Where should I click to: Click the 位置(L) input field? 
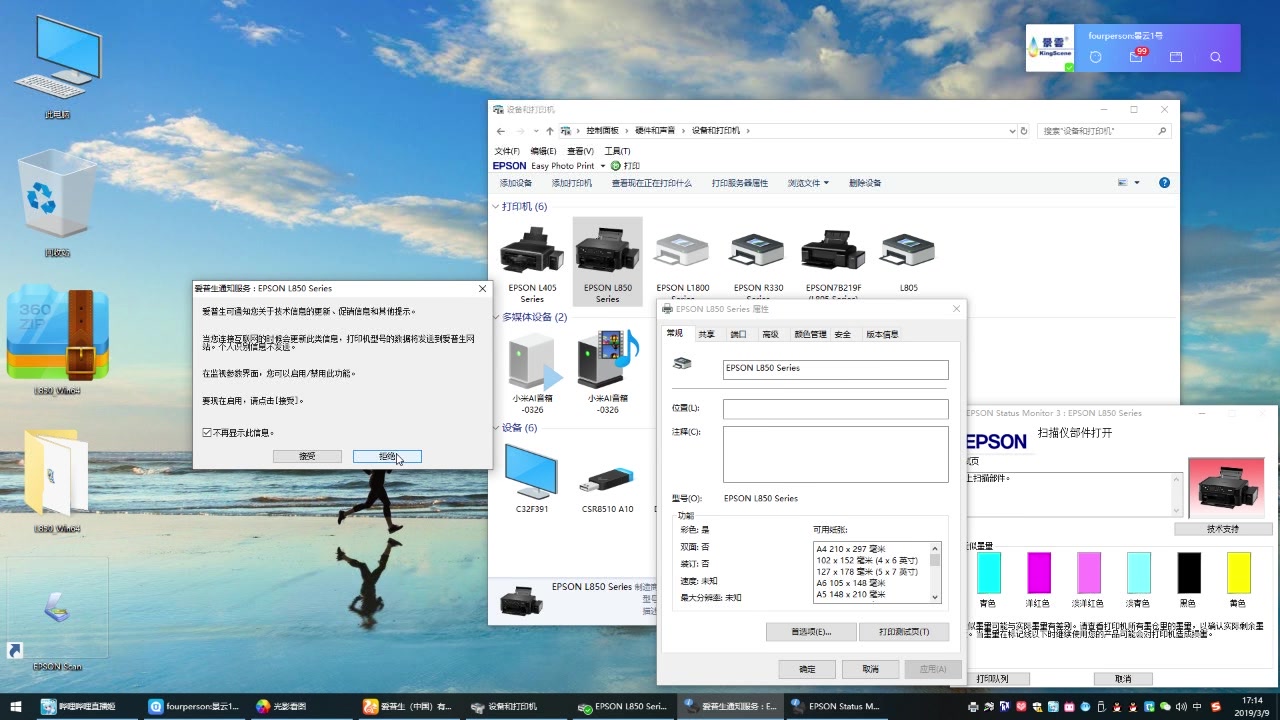click(835, 409)
